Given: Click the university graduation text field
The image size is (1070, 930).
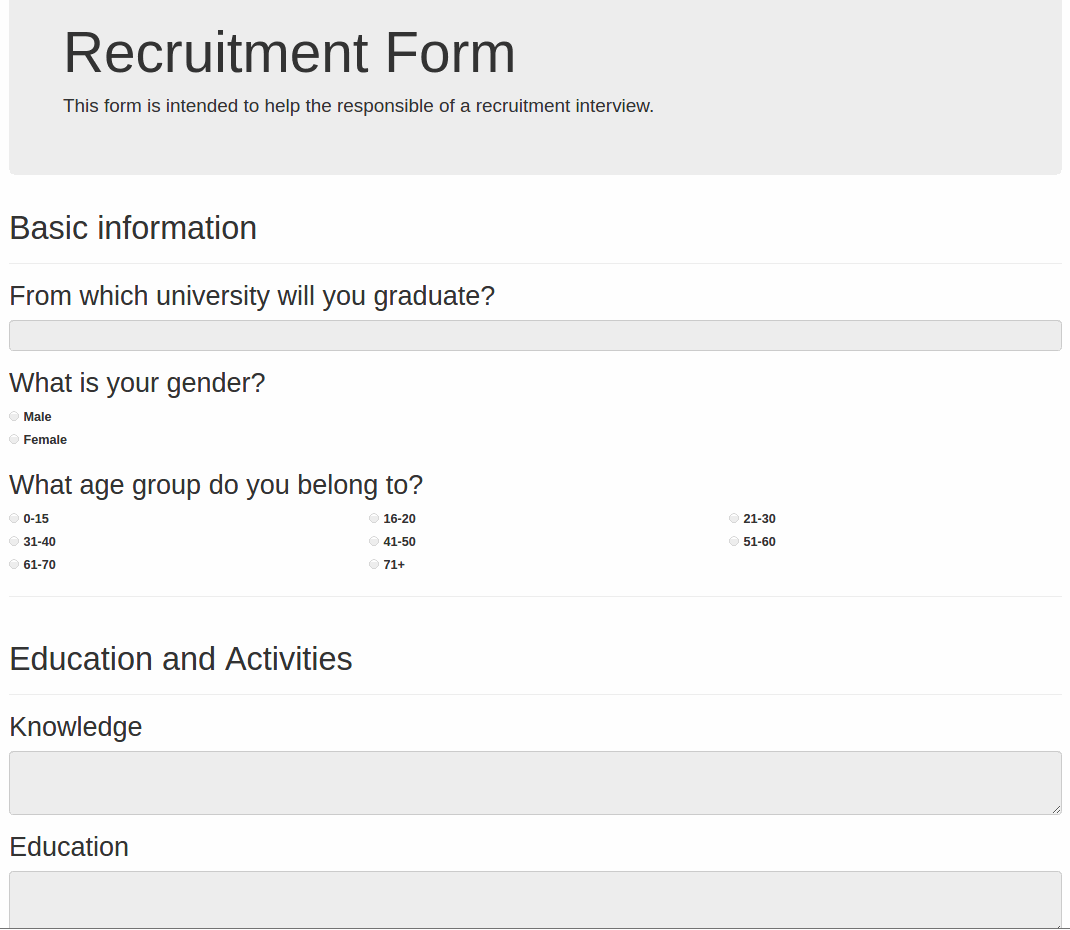Looking at the screenshot, I should (x=535, y=336).
